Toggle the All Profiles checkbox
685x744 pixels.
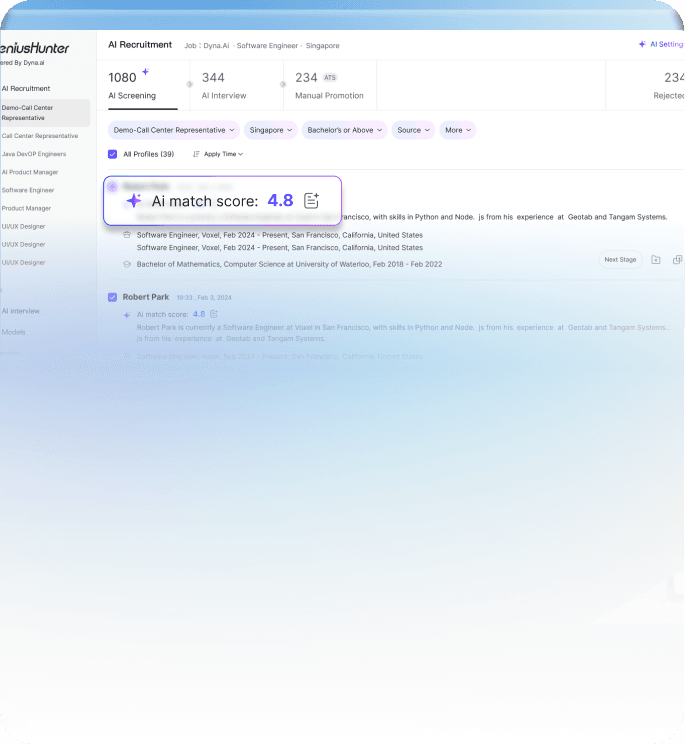pyautogui.click(x=113, y=154)
